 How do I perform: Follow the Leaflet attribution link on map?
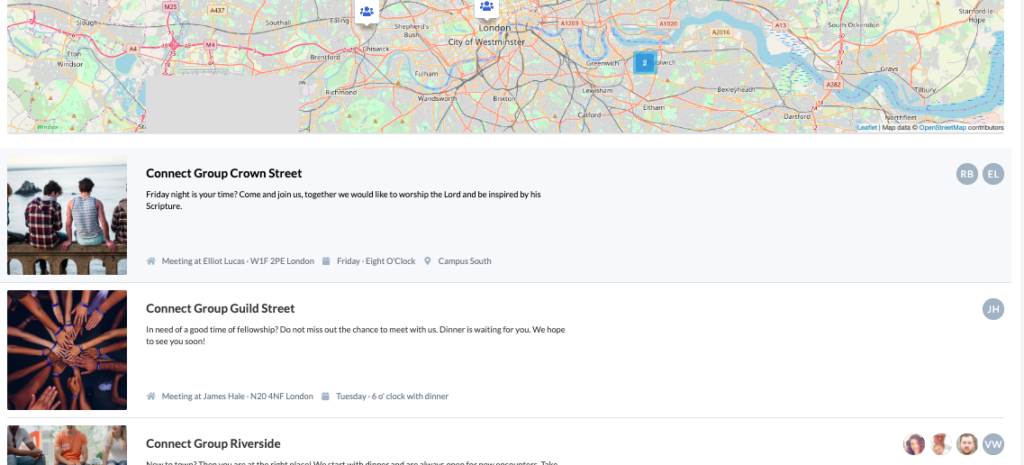pos(867,127)
